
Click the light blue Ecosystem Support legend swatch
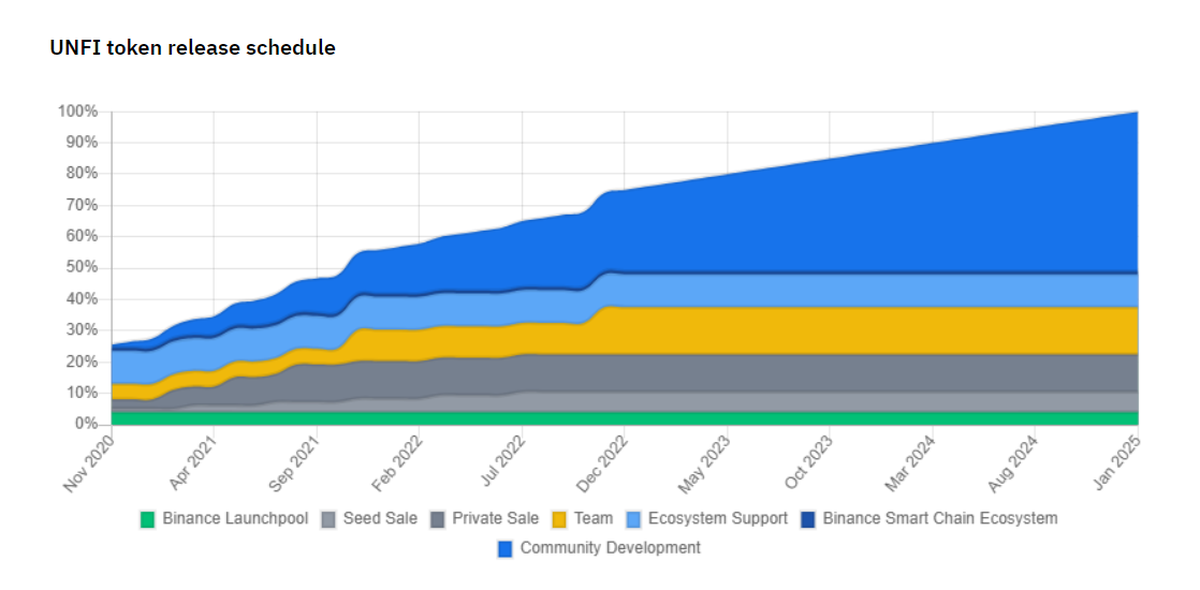[x=634, y=519]
